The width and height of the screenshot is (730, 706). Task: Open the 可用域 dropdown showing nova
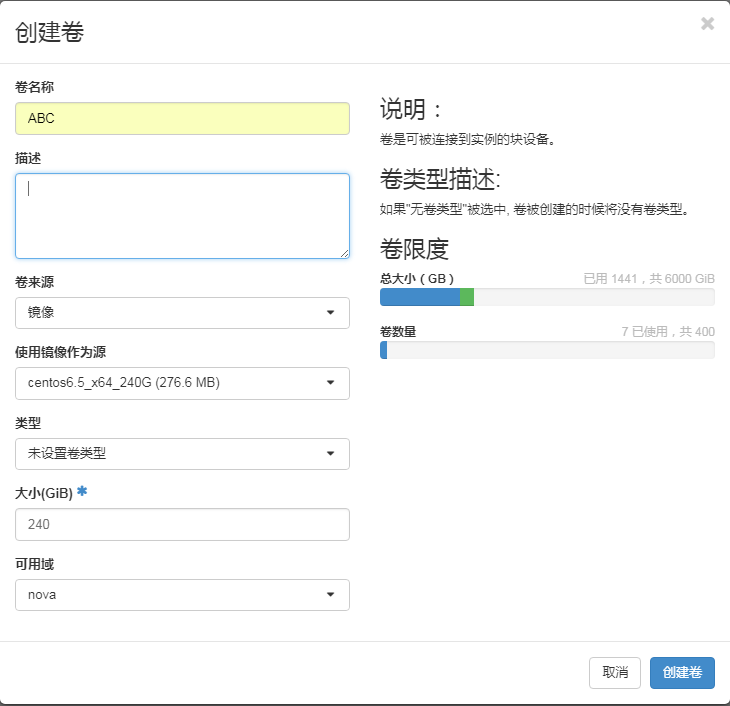point(182,595)
